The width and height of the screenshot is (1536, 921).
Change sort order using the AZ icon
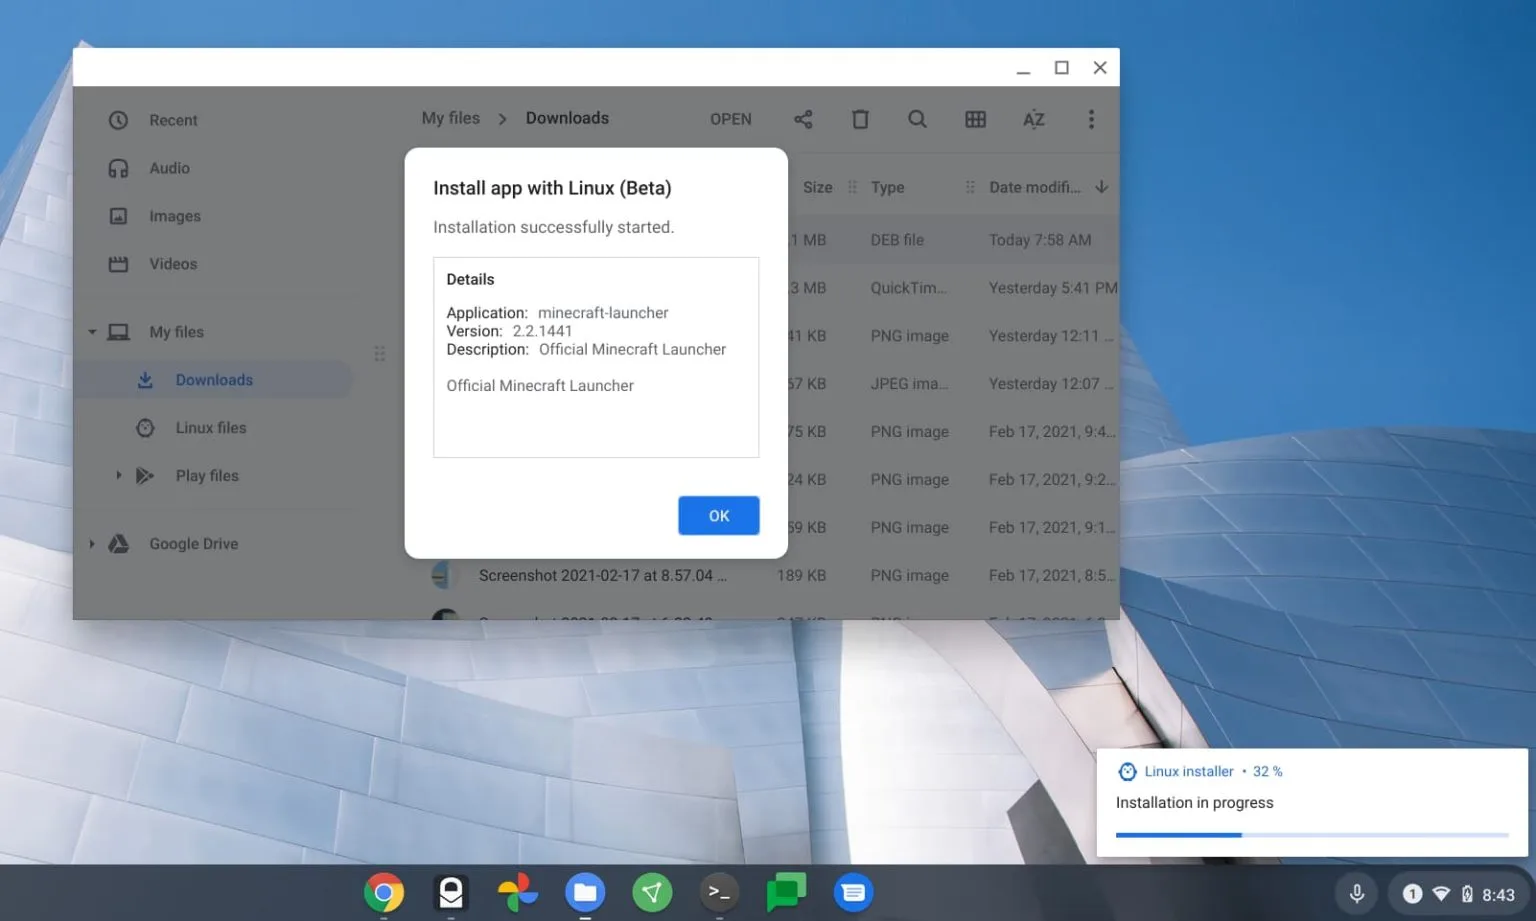click(1033, 119)
